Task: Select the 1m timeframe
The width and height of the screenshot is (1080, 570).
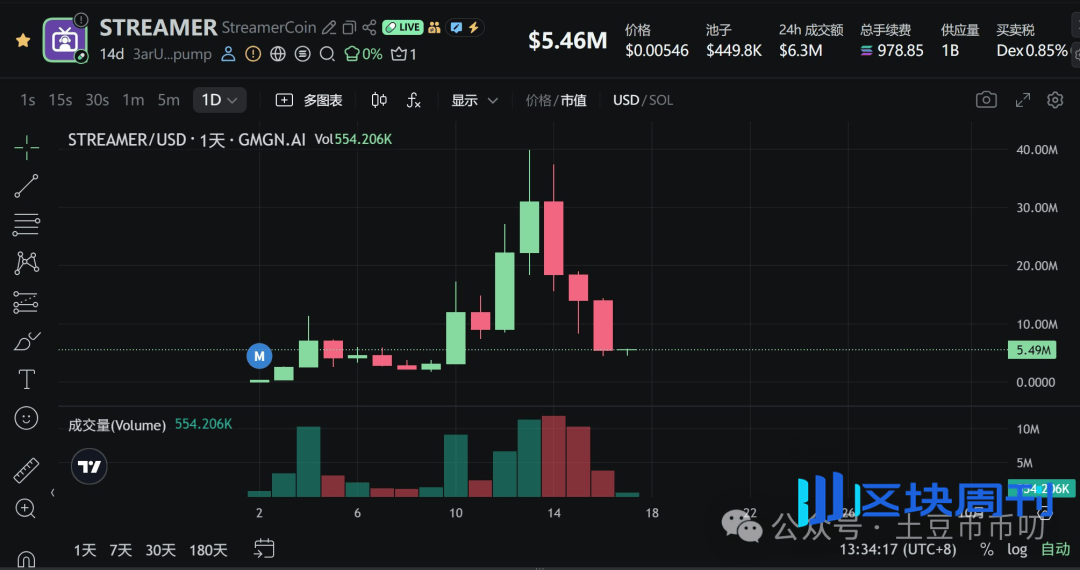Action: 133,101
